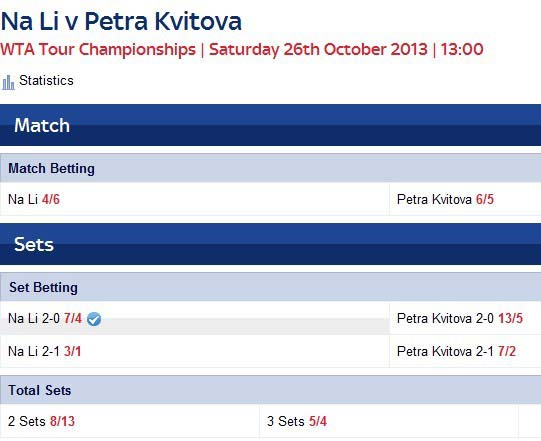Click the blue checkmark beside Na Li 2-0

pos(94,319)
